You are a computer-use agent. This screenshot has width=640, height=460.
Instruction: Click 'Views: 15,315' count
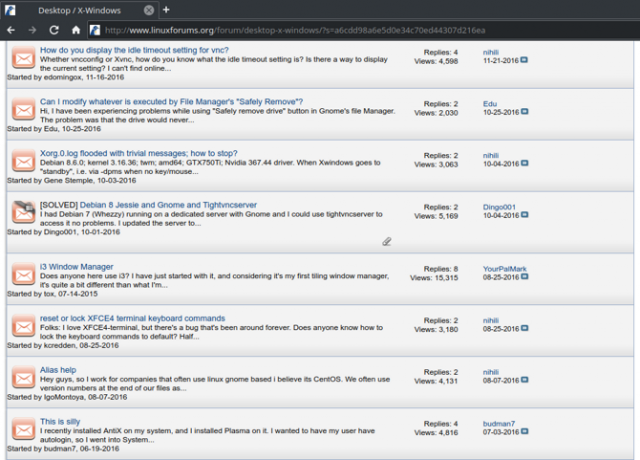coord(434,278)
